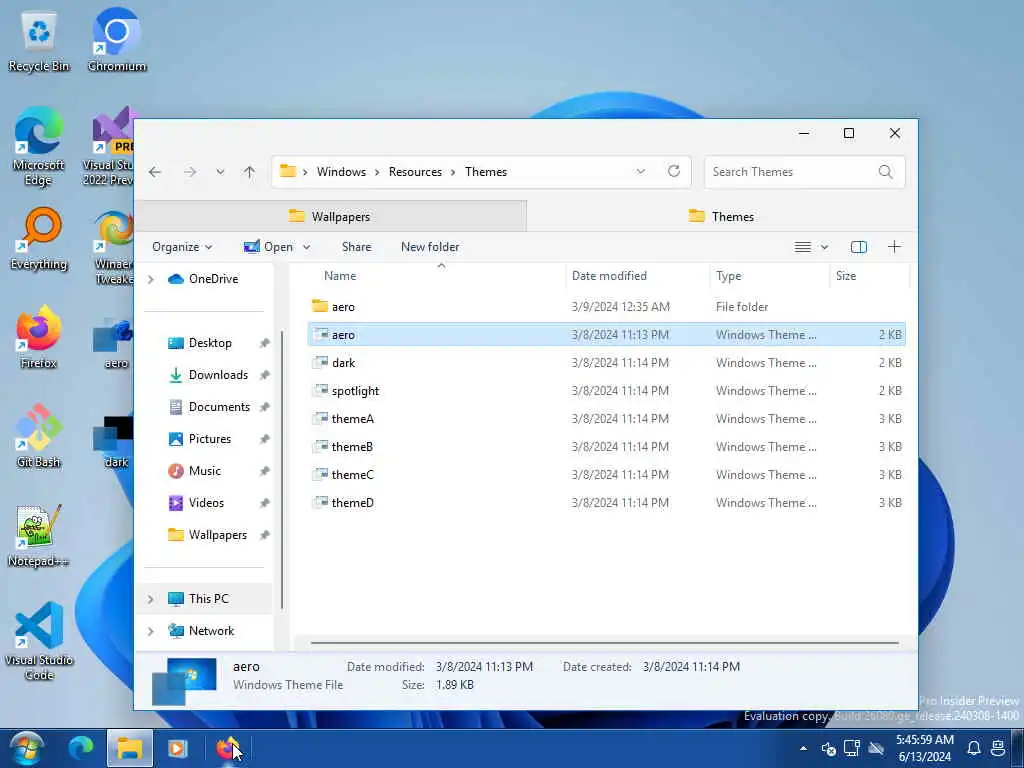The width and height of the screenshot is (1024, 768).
Task: Open the notifications bell icon
Action: (973, 748)
